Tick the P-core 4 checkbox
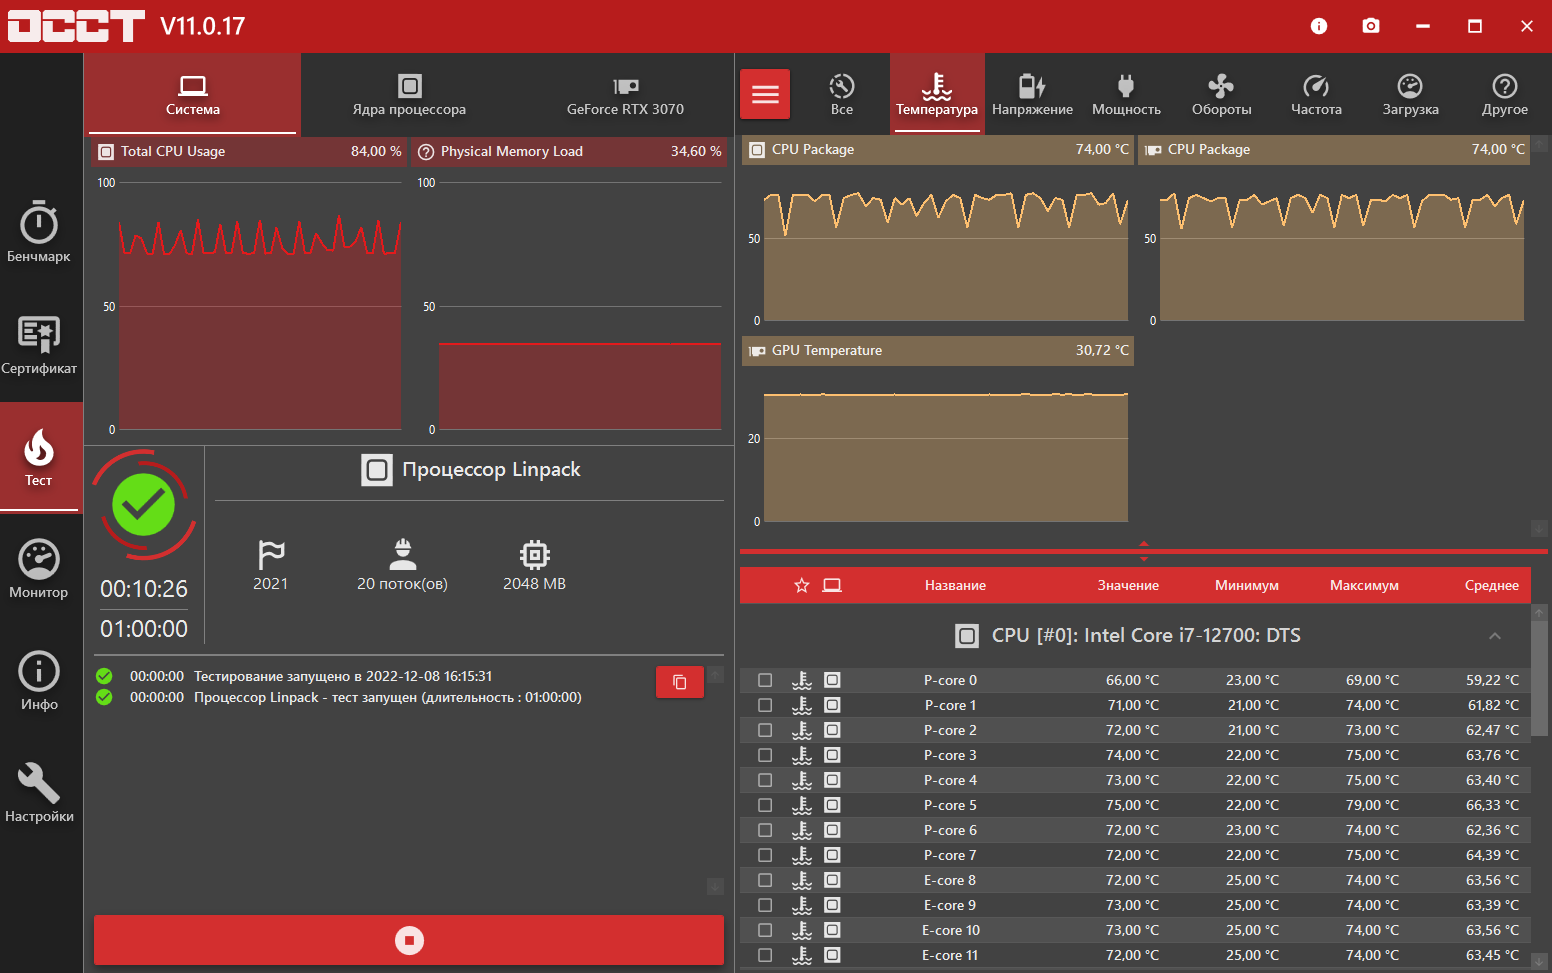 coord(765,780)
